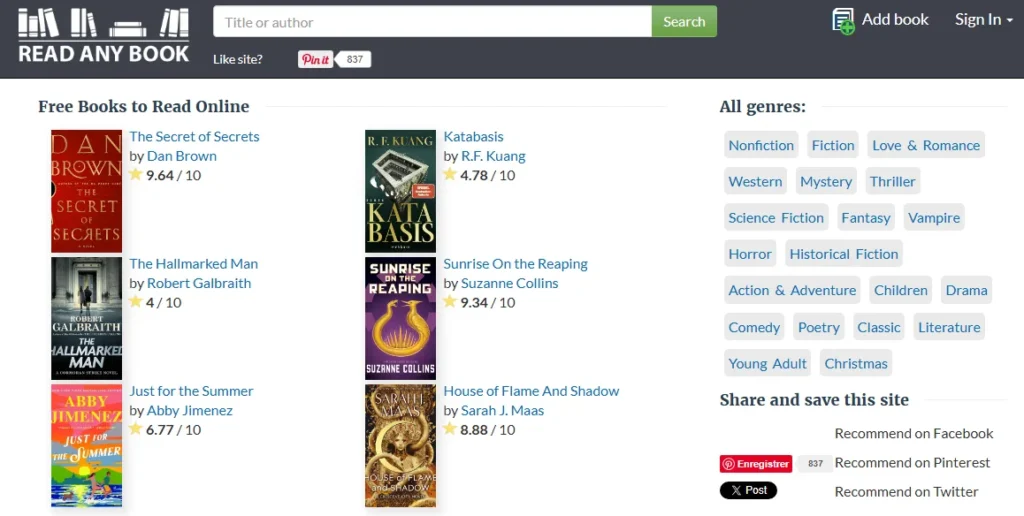
Task: Open Katabasis title link
Action: pyautogui.click(x=473, y=137)
